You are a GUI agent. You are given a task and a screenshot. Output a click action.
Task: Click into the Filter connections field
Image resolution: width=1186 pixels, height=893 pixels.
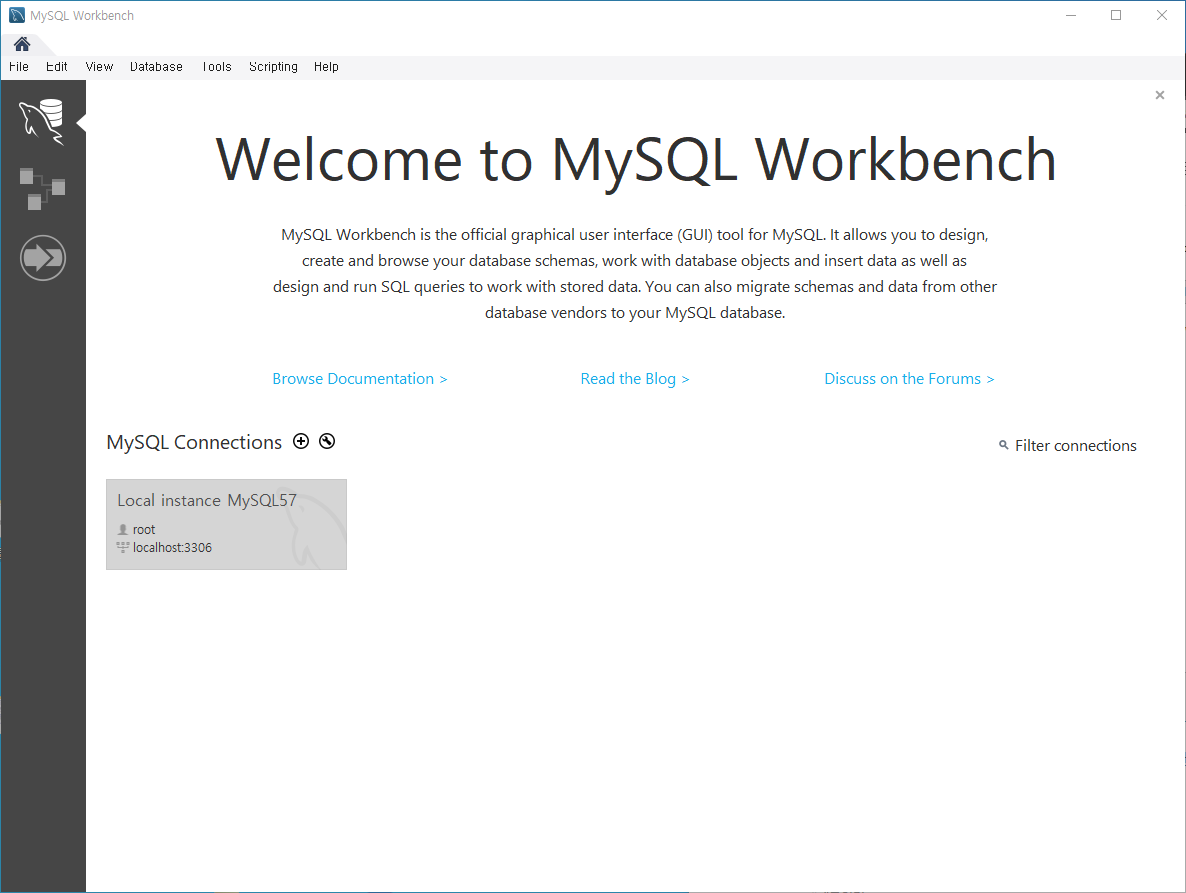coord(1076,446)
